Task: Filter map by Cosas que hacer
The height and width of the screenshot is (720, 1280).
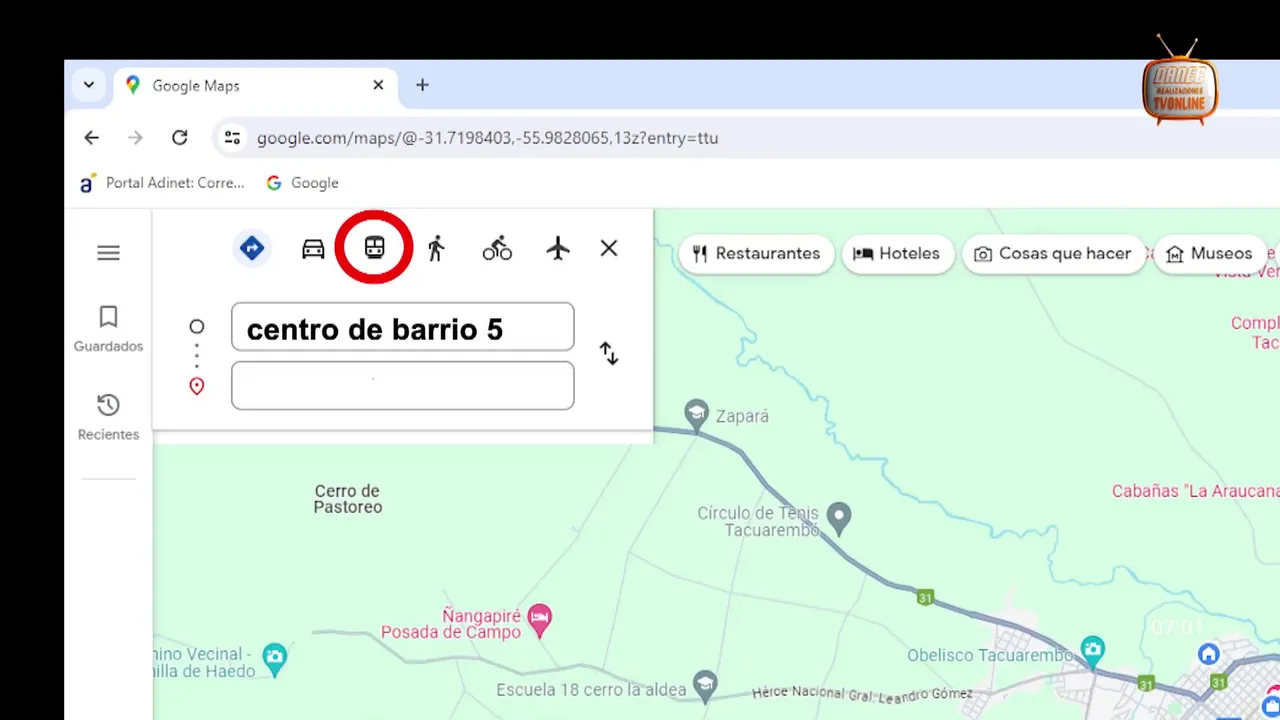Action: pyautogui.click(x=1054, y=253)
